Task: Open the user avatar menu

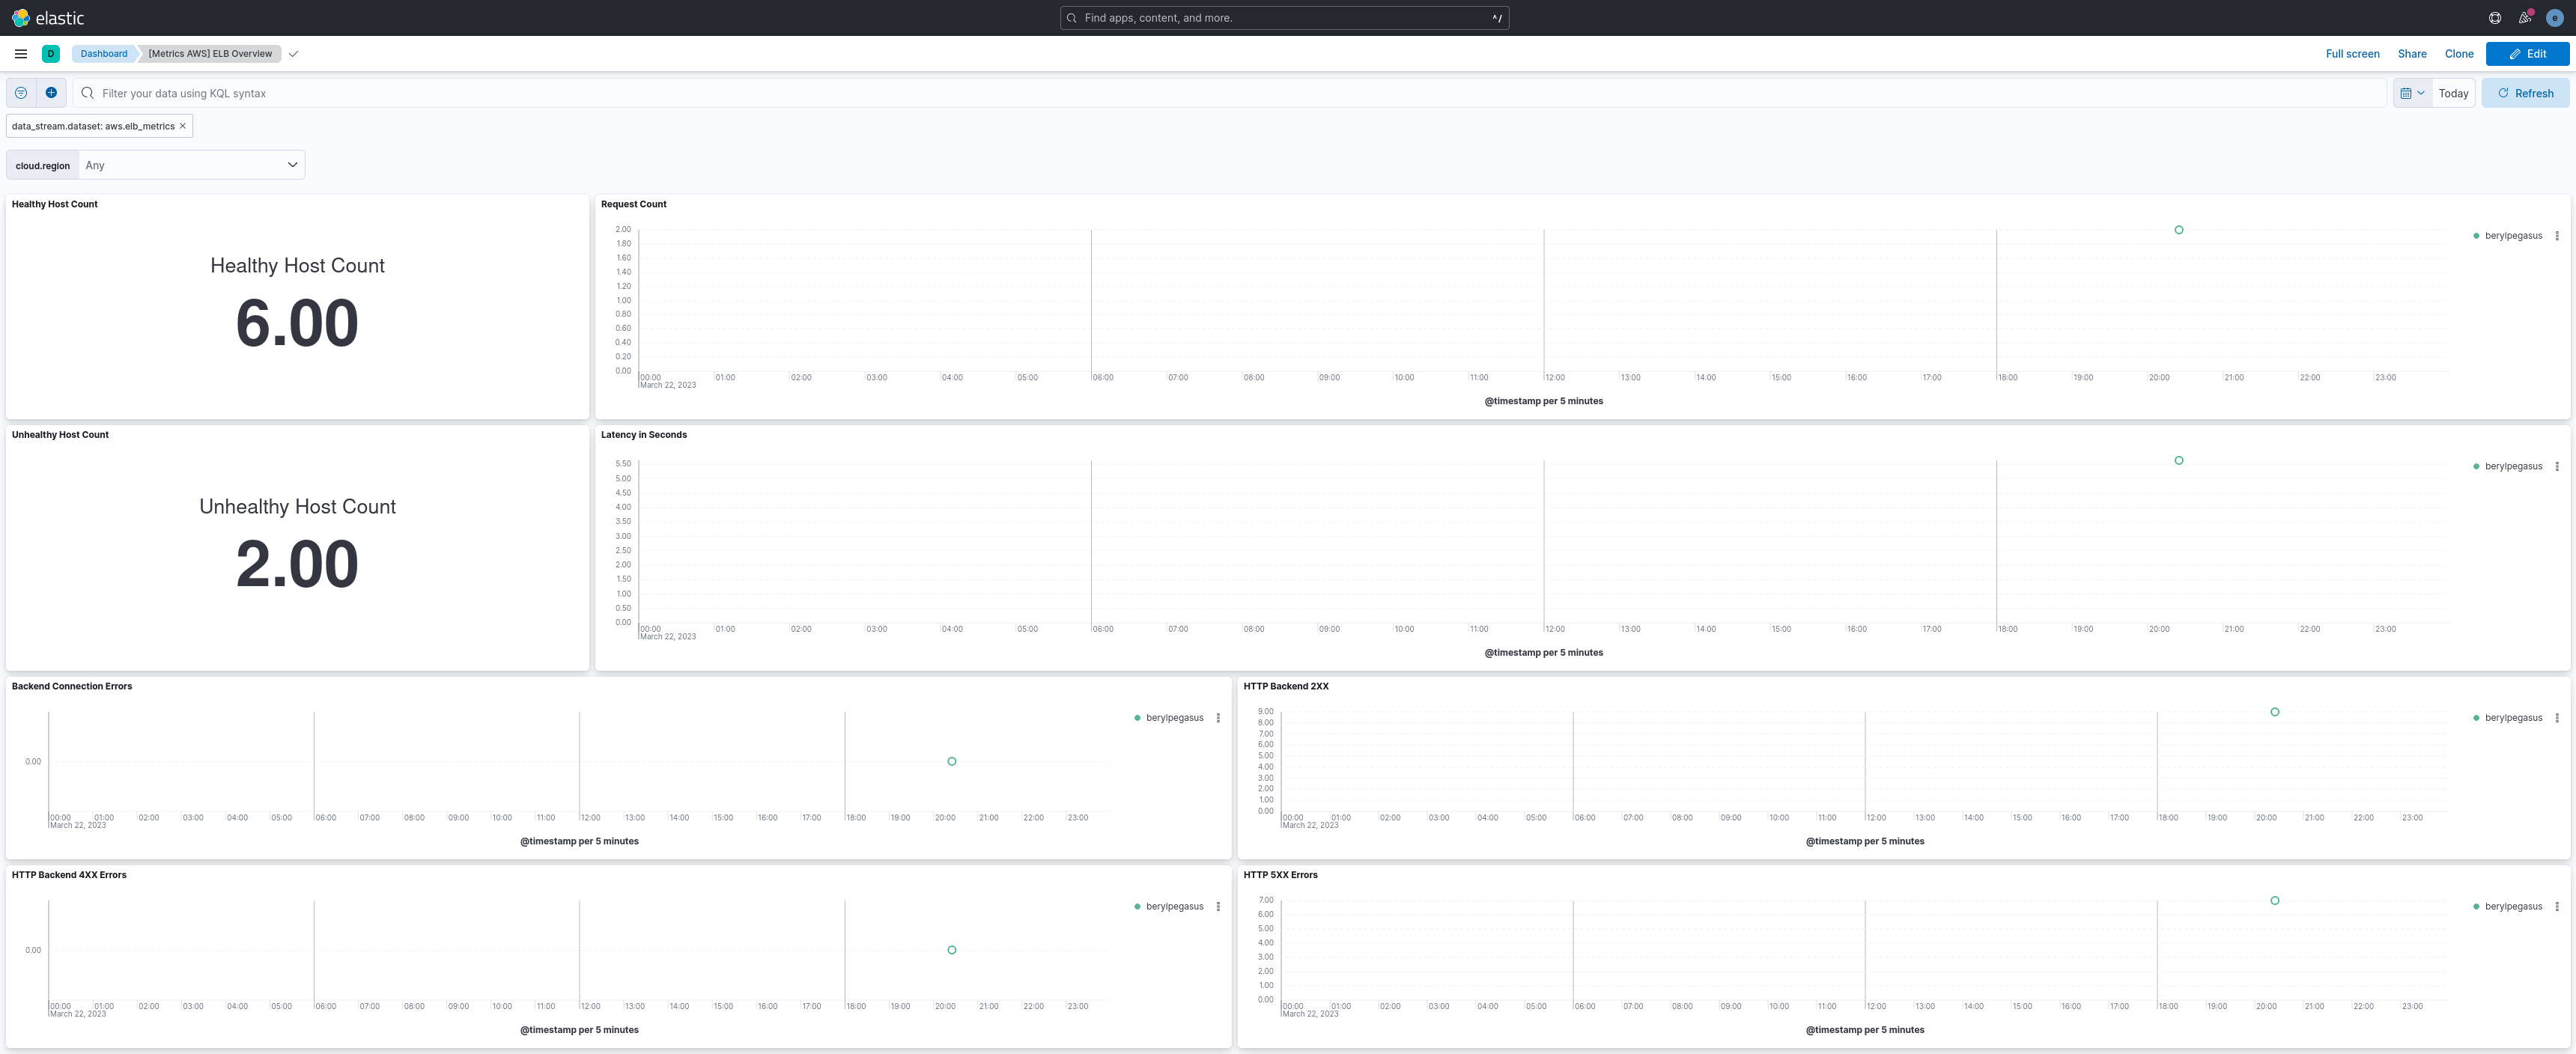Action: pyautogui.click(x=2554, y=18)
